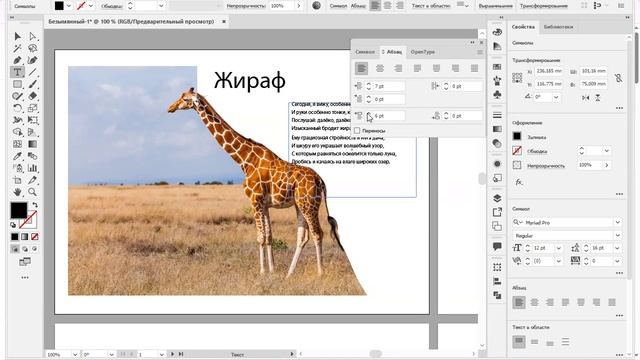Screen dimensions: 640x360
Task: Open fill color dropdown in control bar
Action: [x=69, y=6]
